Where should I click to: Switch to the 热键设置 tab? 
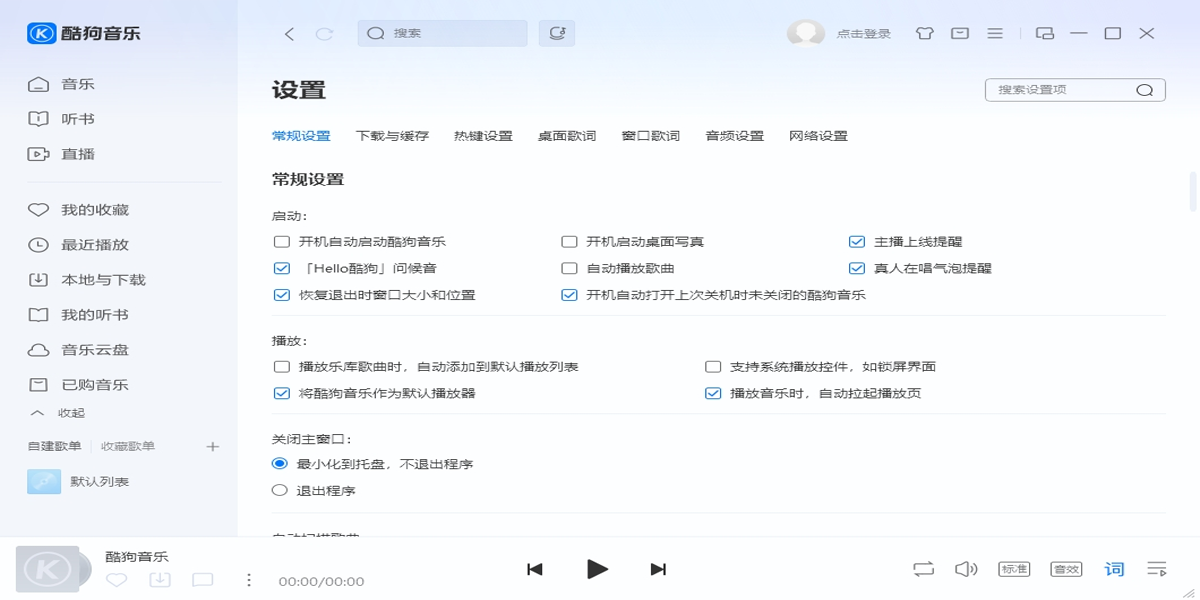482,135
